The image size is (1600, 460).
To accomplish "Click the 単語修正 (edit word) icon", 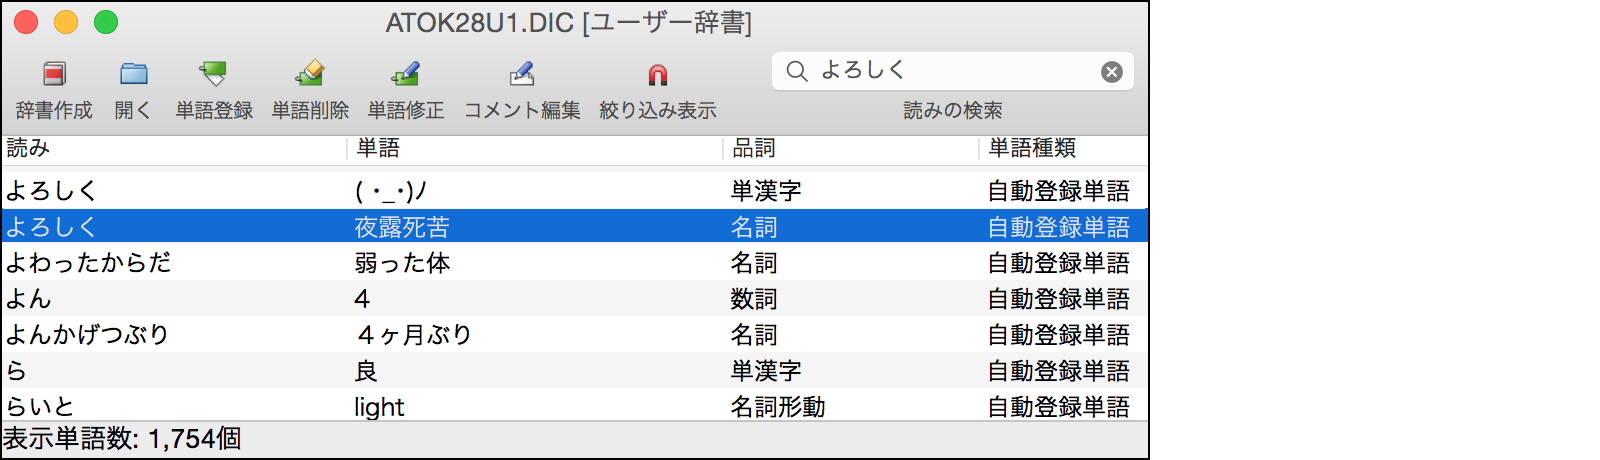I will point(406,74).
